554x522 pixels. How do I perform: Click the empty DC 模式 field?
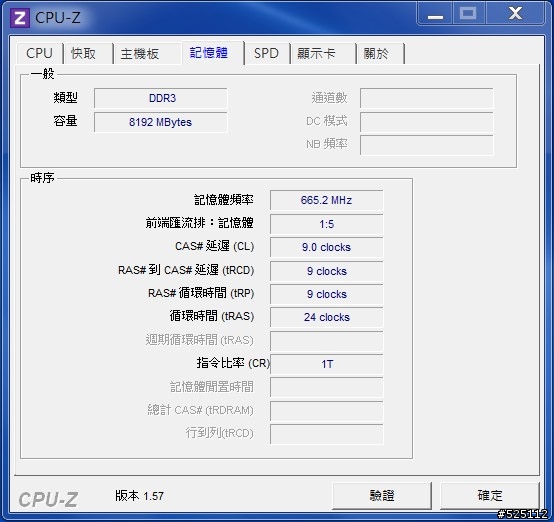coord(426,122)
